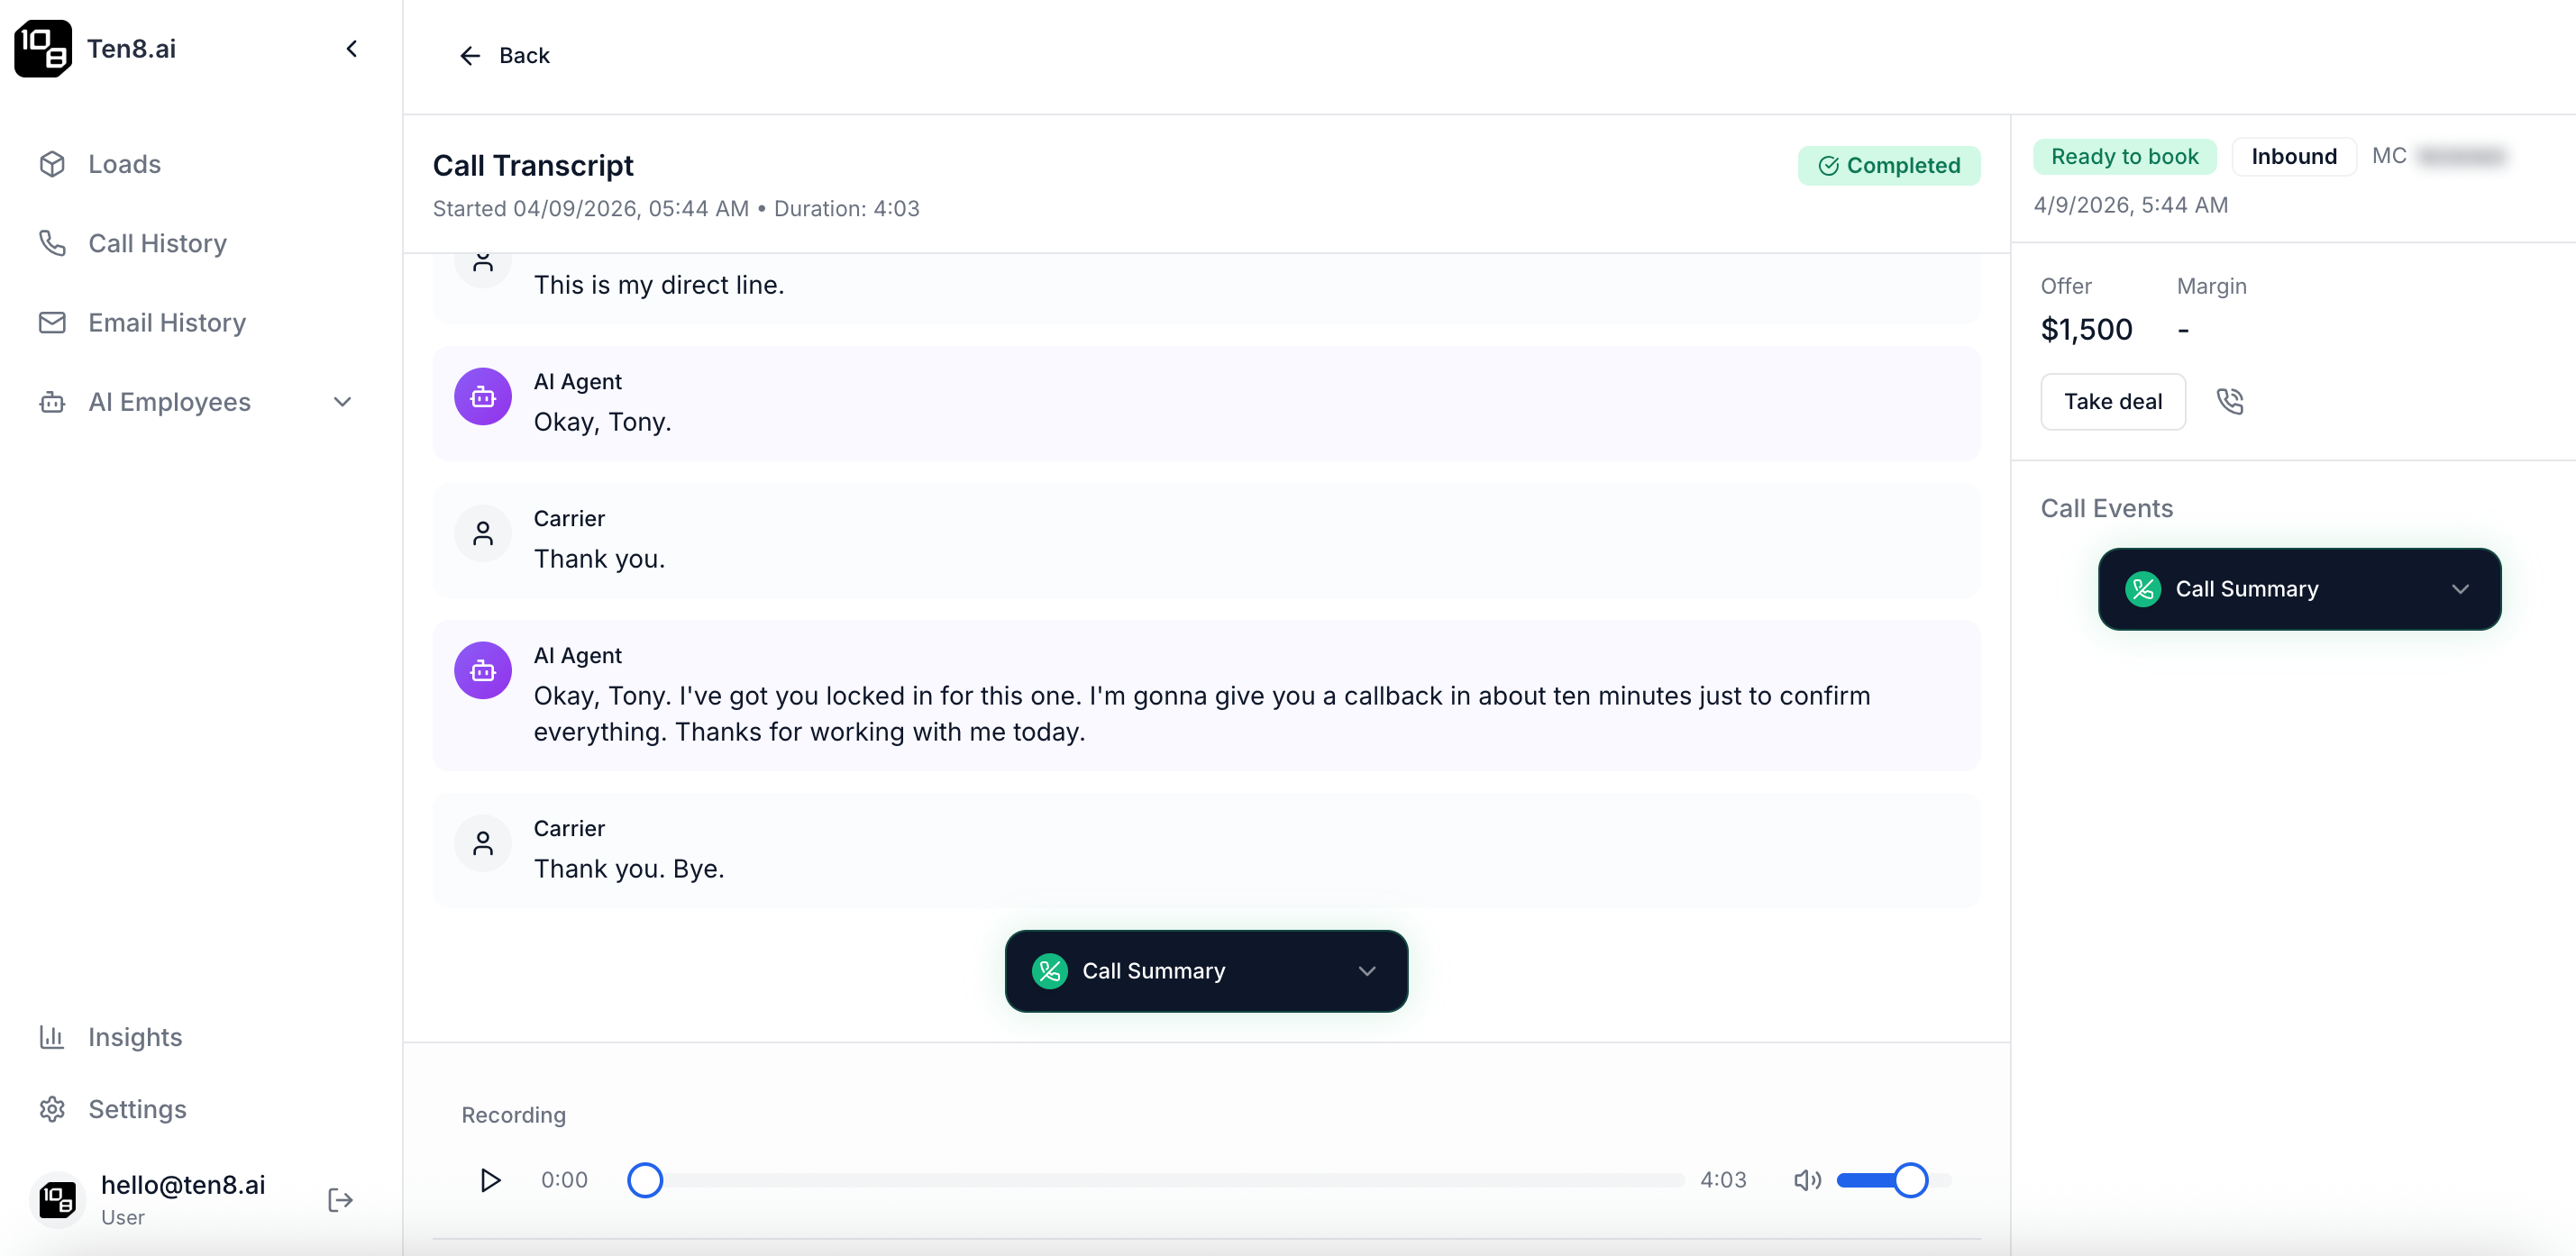Viewport: 2576px width, 1256px height.
Task: Click the Completed status badge
Action: pos(1888,165)
